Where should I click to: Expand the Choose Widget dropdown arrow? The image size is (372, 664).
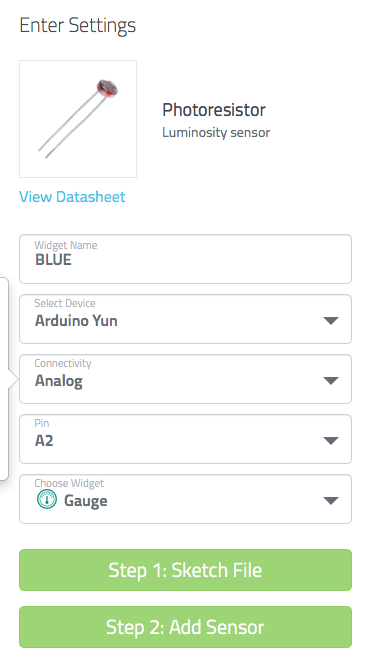tap(331, 501)
